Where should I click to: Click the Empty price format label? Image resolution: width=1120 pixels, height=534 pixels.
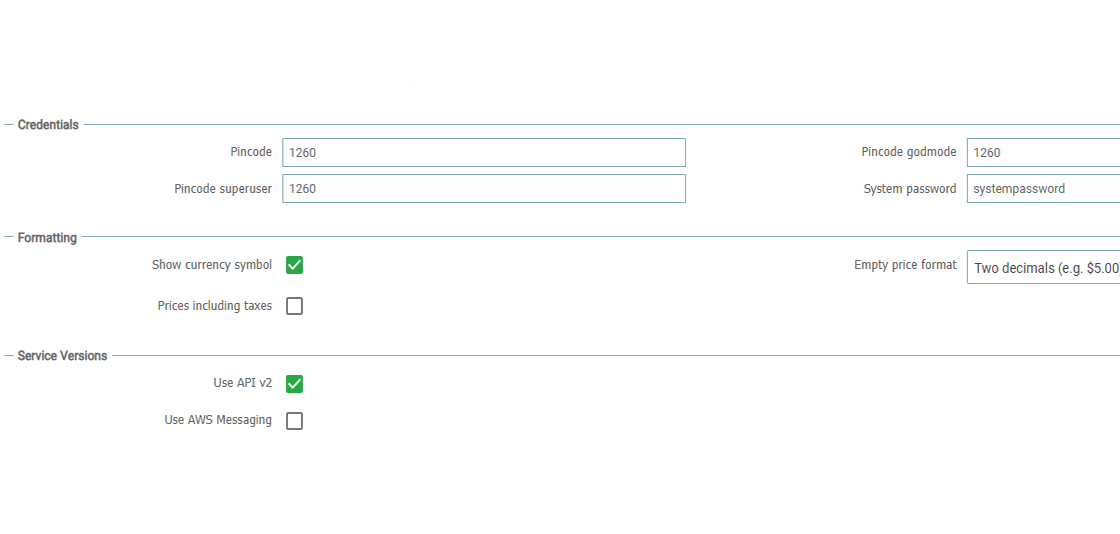coord(905,265)
